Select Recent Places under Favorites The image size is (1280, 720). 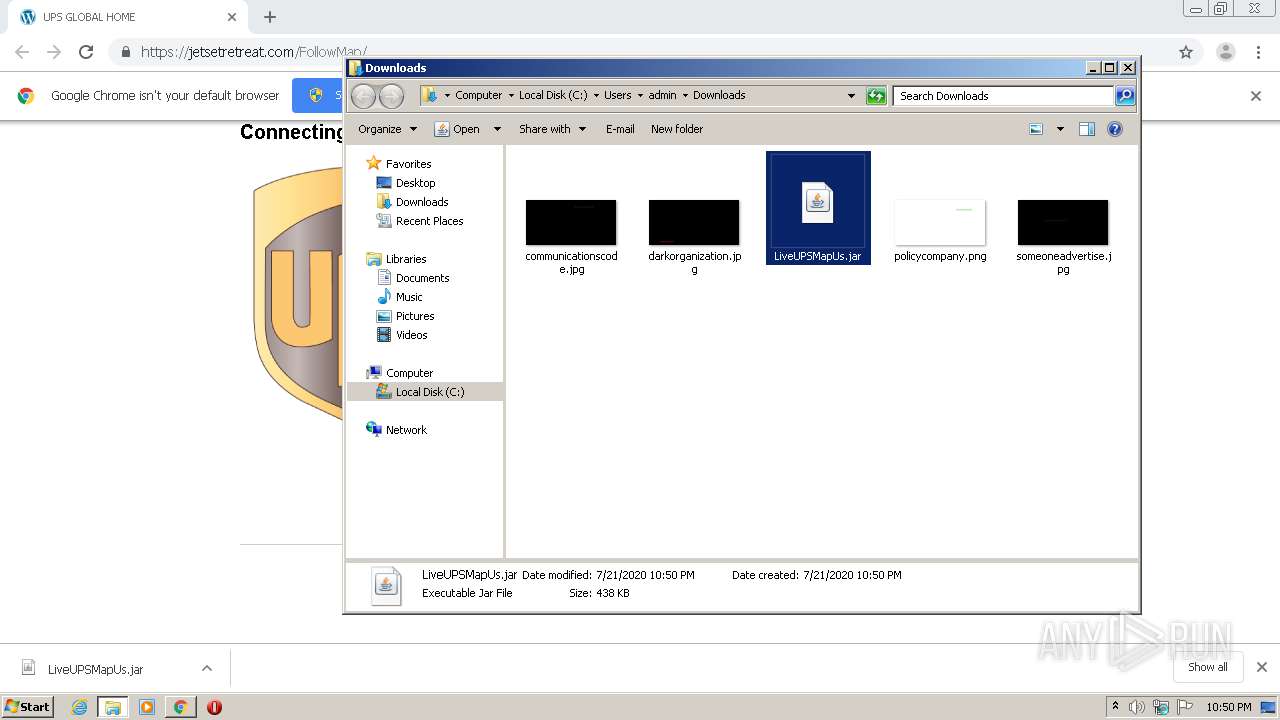[x=420, y=221]
